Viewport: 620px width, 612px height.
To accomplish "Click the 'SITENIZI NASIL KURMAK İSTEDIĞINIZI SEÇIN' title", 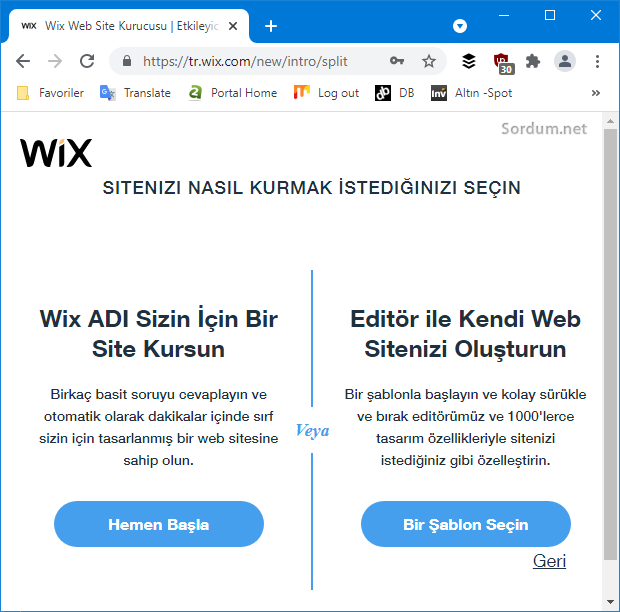I will point(312,187).
